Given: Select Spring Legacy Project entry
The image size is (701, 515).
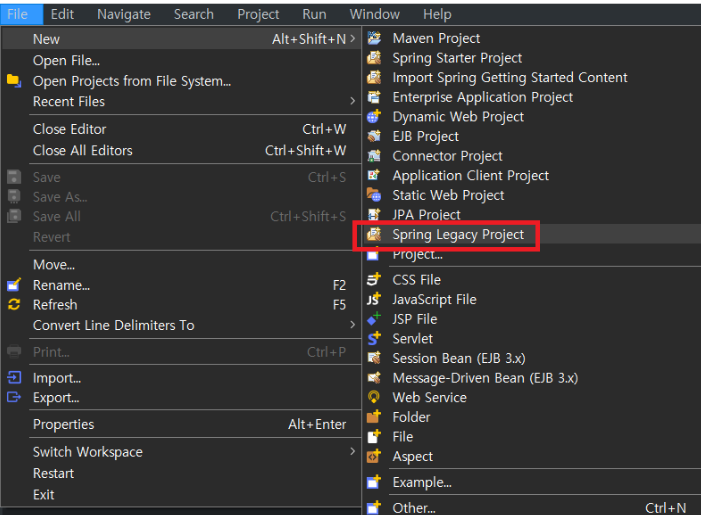Looking at the screenshot, I should 532,234.
